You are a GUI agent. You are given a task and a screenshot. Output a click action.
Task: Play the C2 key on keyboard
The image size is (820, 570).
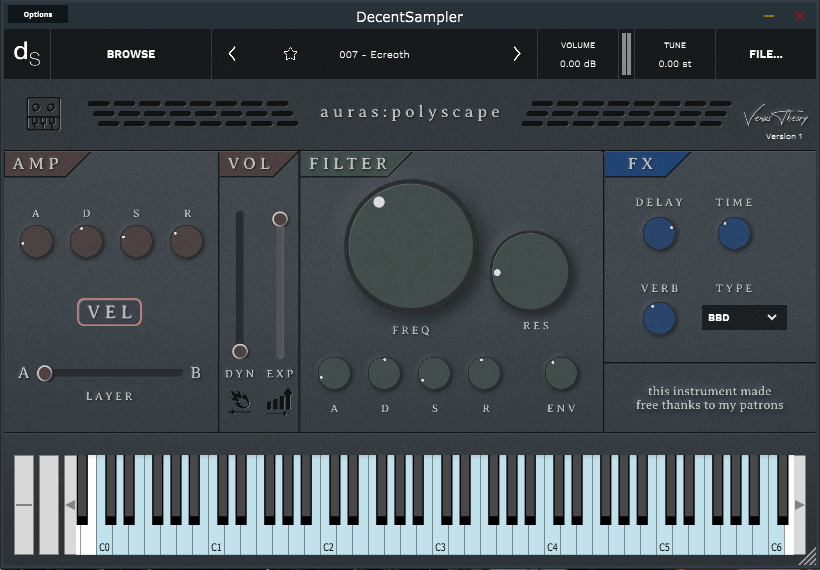point(327,539)
